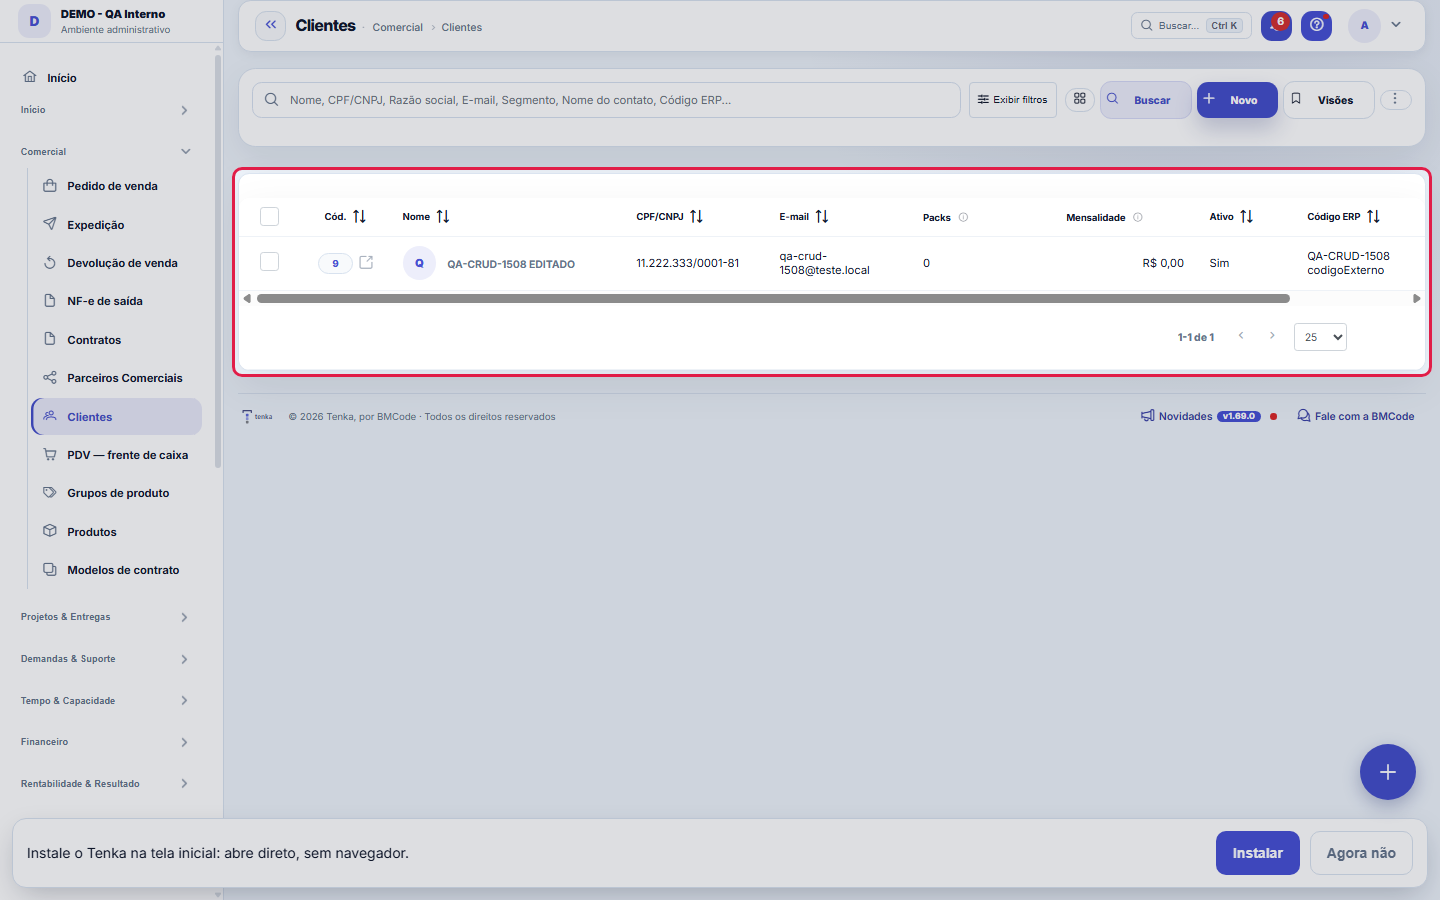Expand Demandas & Suporte section

click(104, 659)
